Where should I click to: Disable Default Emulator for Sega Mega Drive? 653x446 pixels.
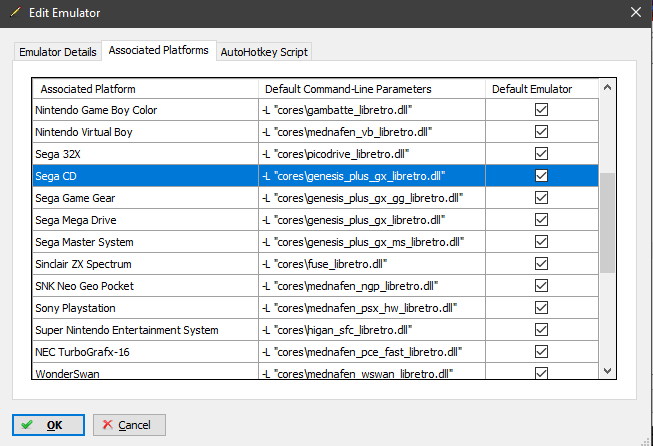pyautogui.click(x=541, y=220)
